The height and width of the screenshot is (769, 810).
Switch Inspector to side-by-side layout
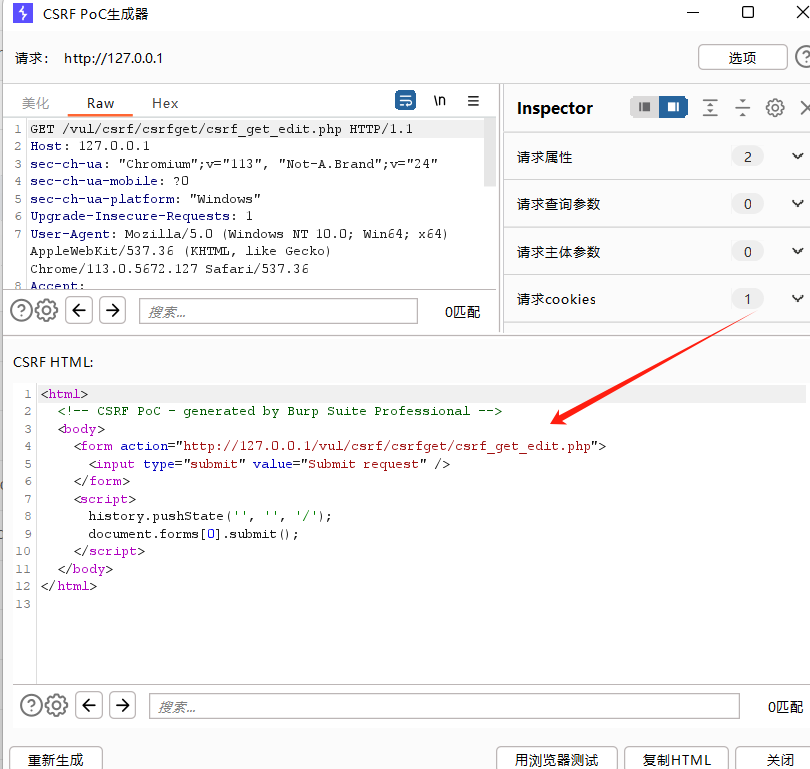tap(673, 107)
